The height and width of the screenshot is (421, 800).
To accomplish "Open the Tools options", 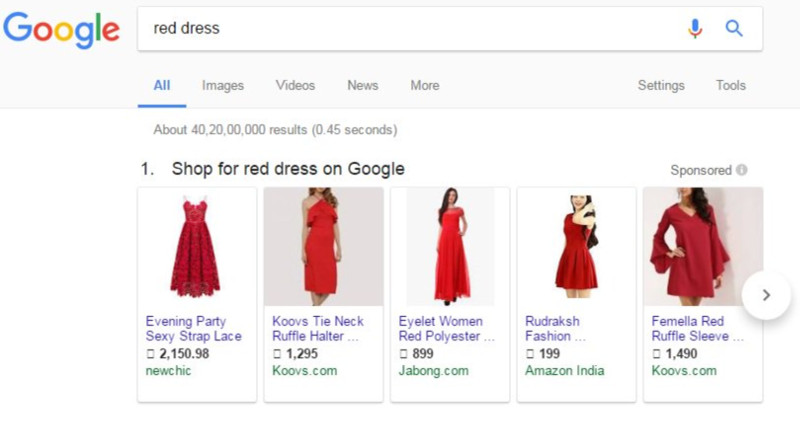I will point(730,86).
